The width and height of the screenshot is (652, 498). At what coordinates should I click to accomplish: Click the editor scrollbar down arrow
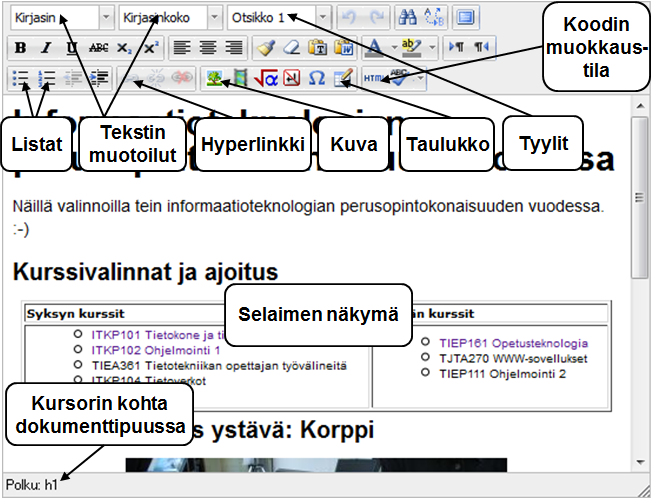coord(640,462)
